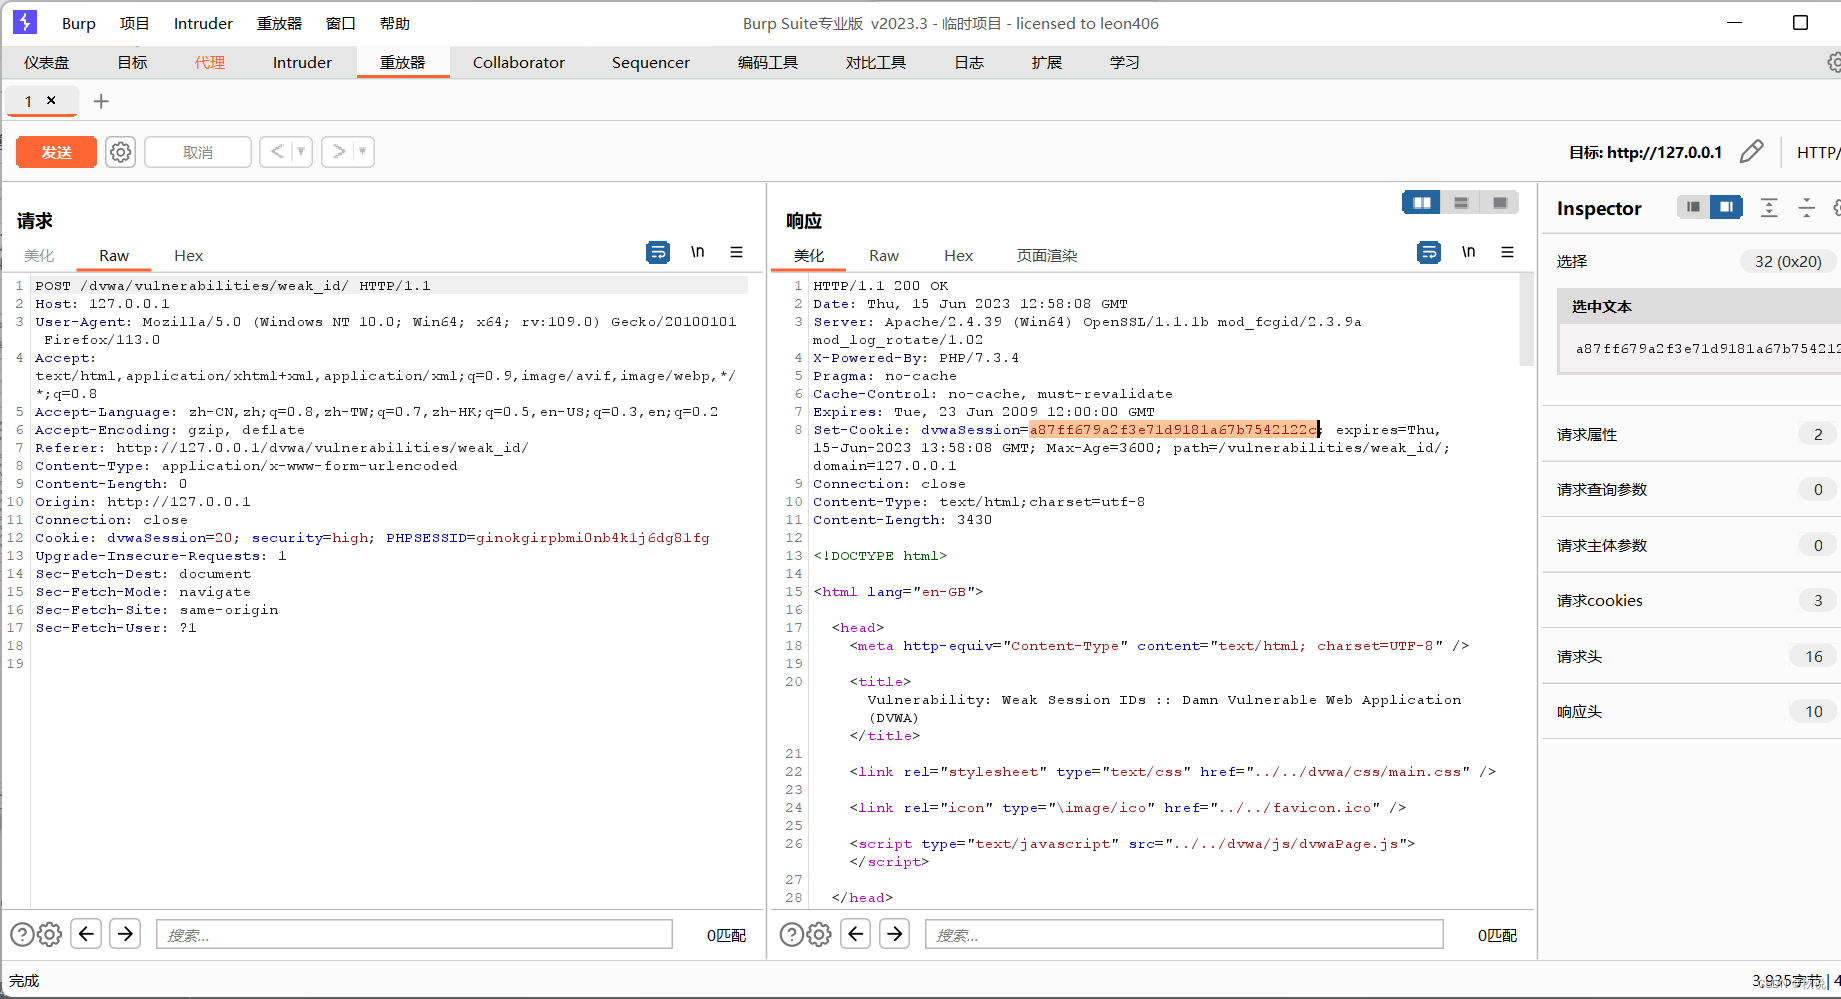Open dropdown next to next history arrow

tap(363, 152)
